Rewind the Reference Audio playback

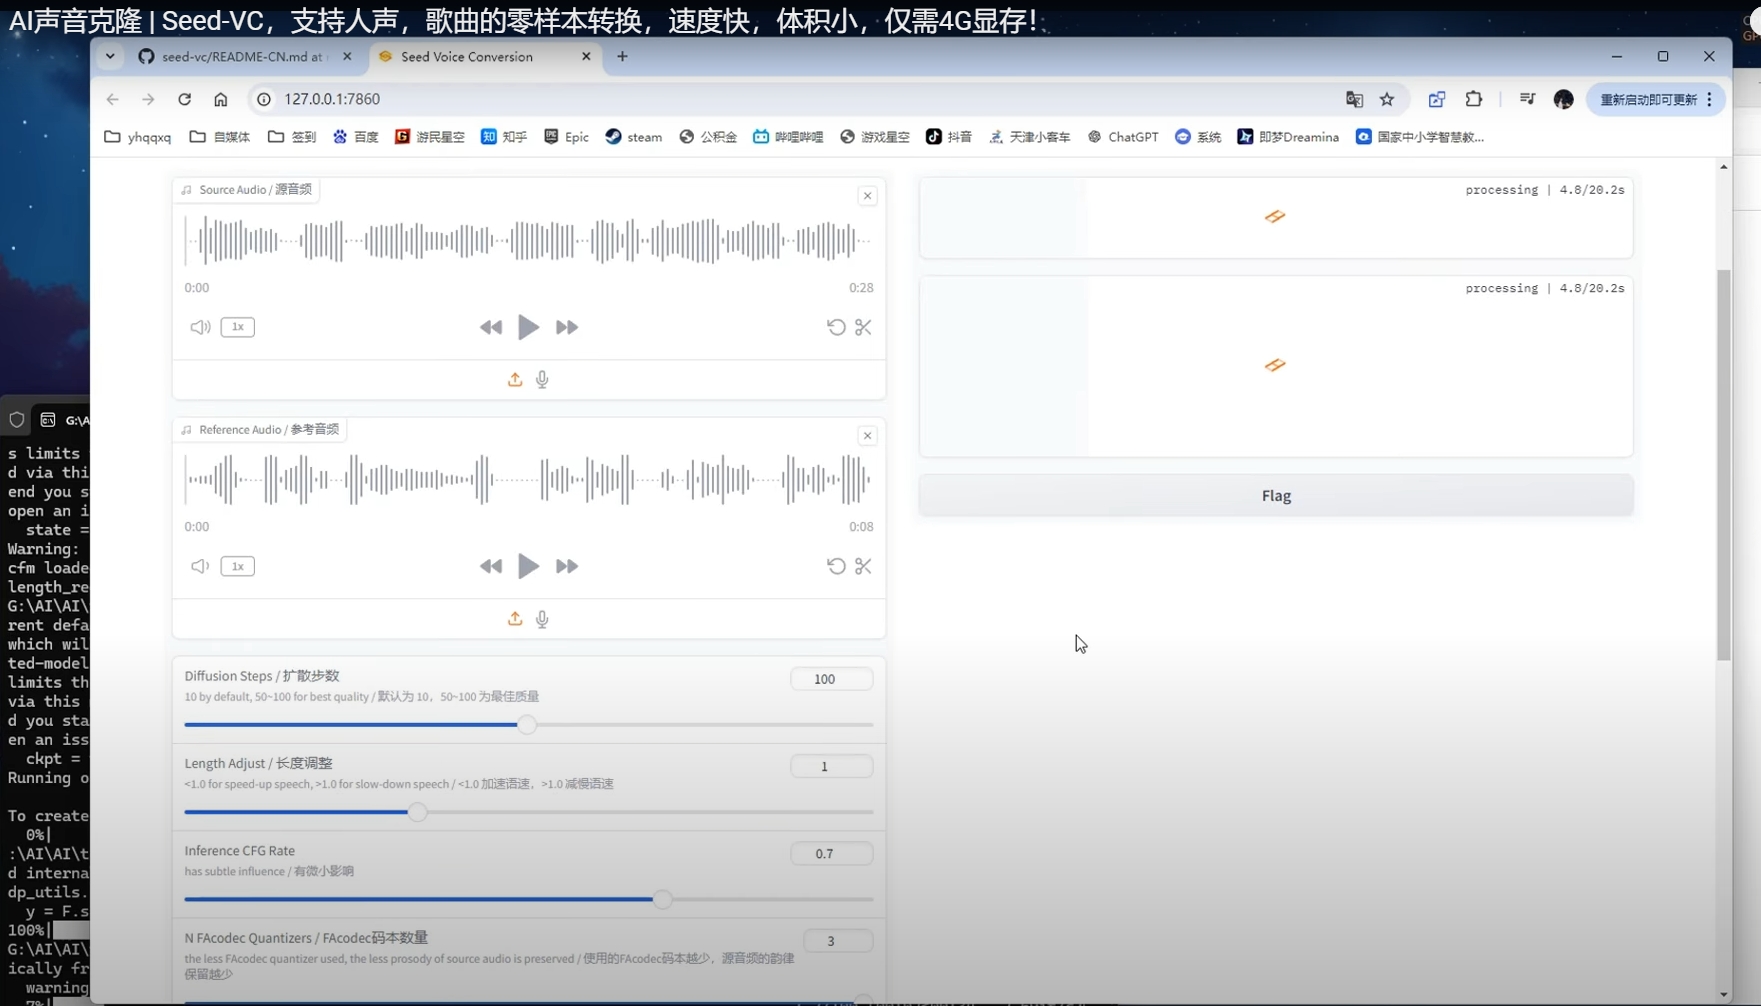pos(490,566)
